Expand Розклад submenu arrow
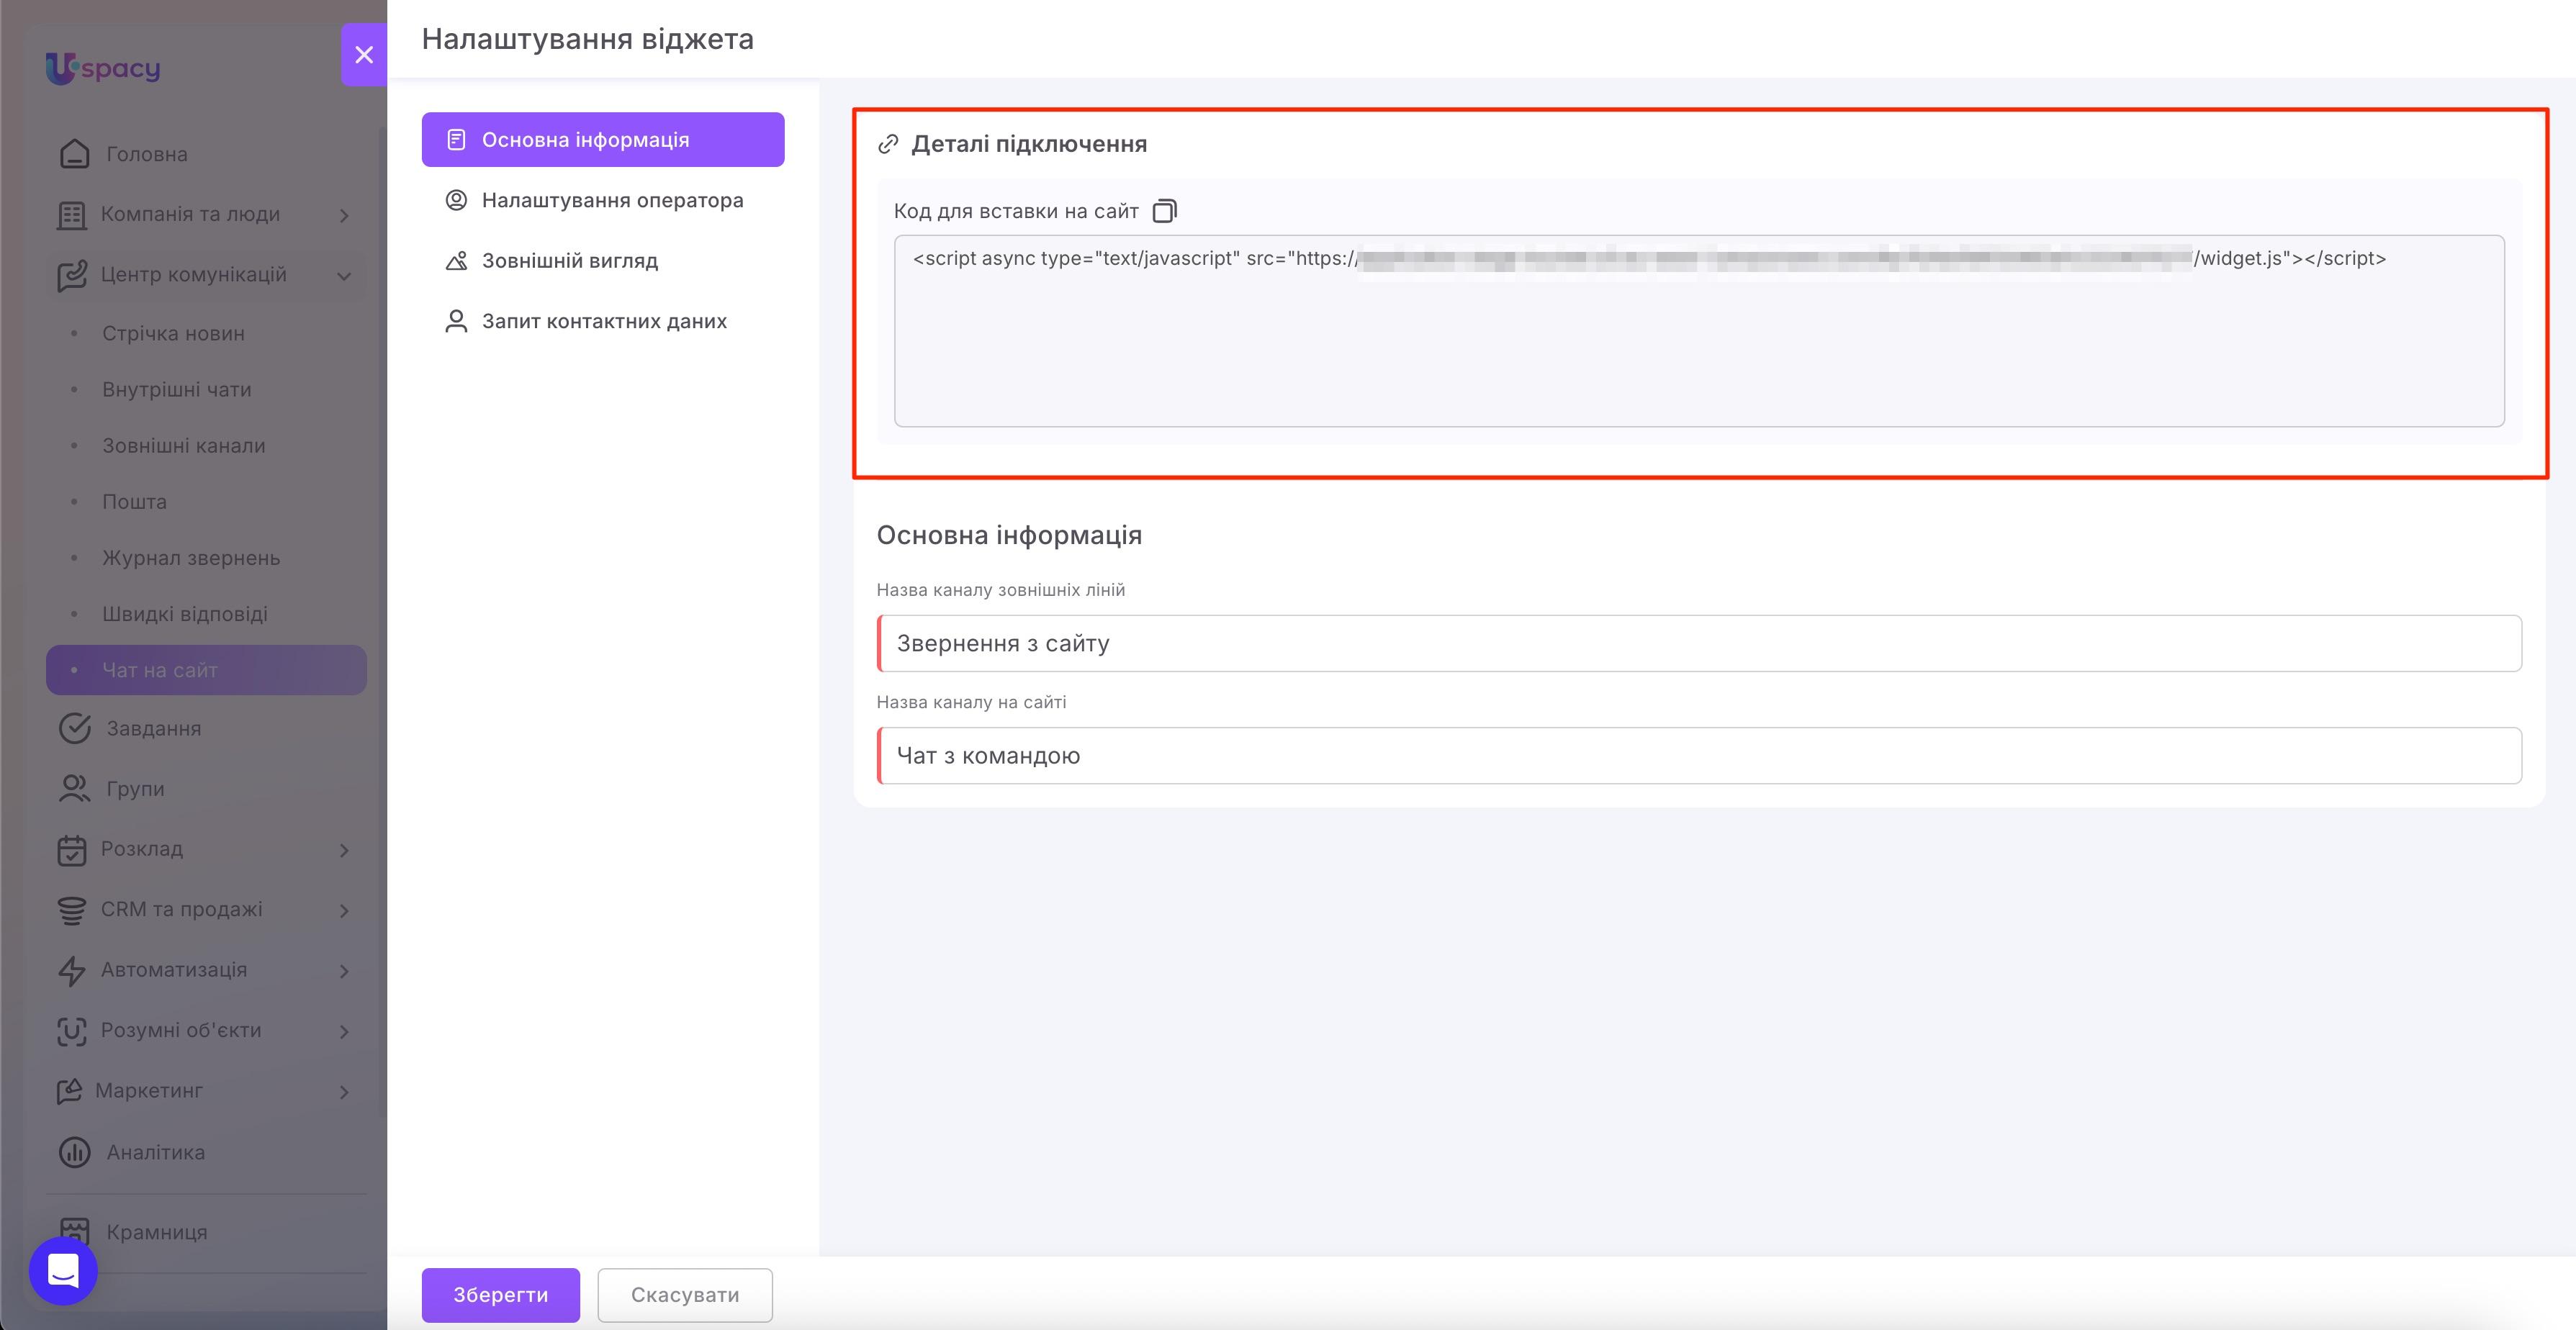This screenshot has width=2576, height=1330. [x=344, y=850]
